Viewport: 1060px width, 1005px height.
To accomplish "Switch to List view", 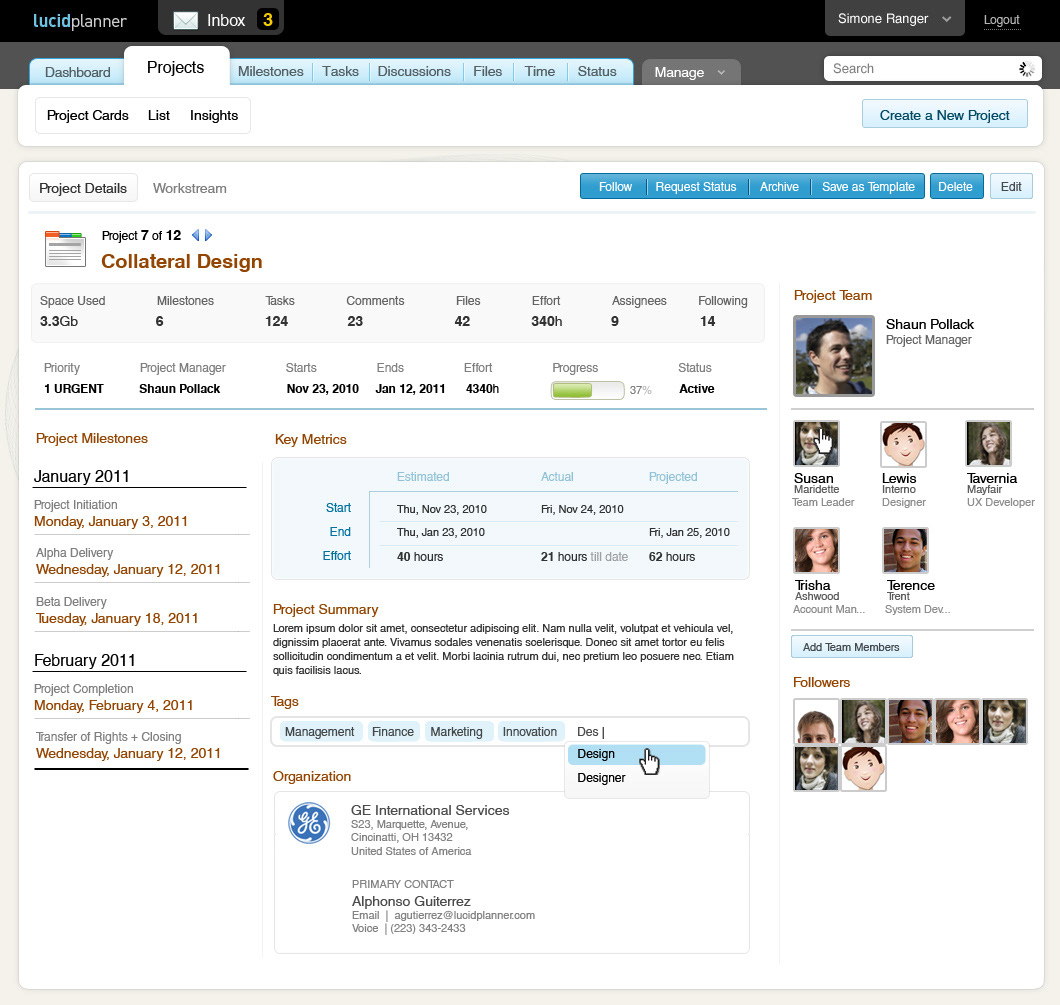I will [159, 115].
